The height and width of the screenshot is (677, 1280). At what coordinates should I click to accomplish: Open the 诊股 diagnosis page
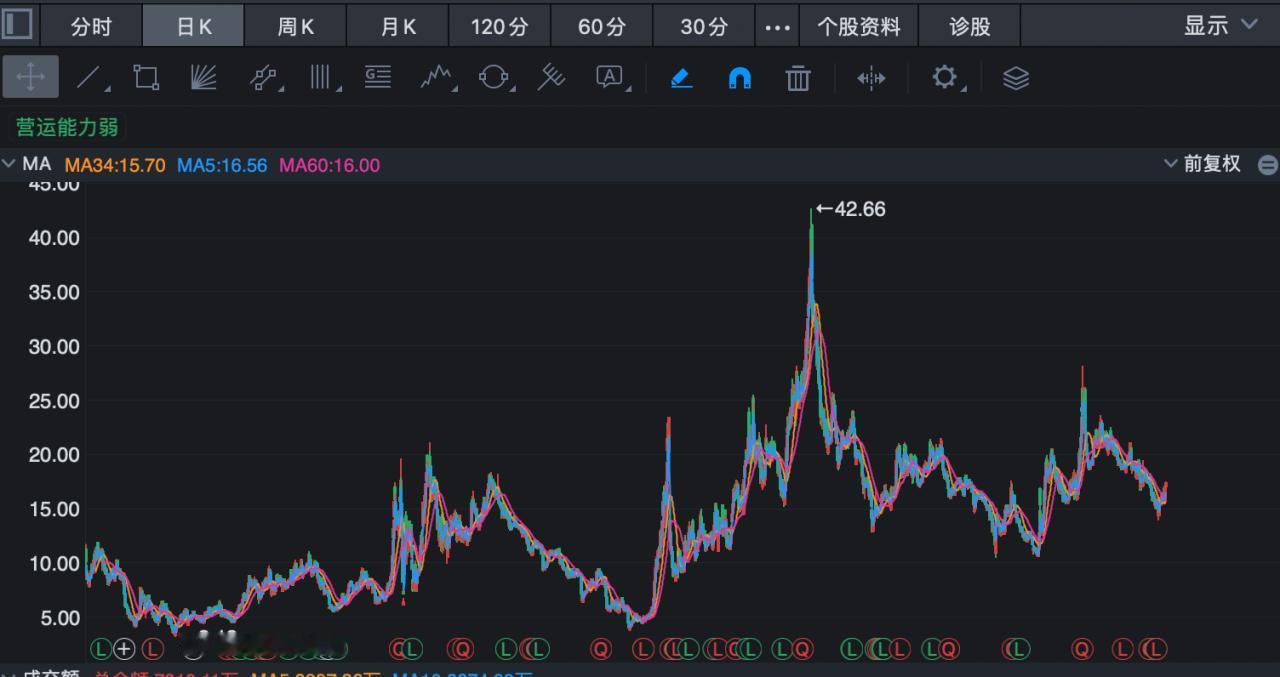click(x=970, y=27)
